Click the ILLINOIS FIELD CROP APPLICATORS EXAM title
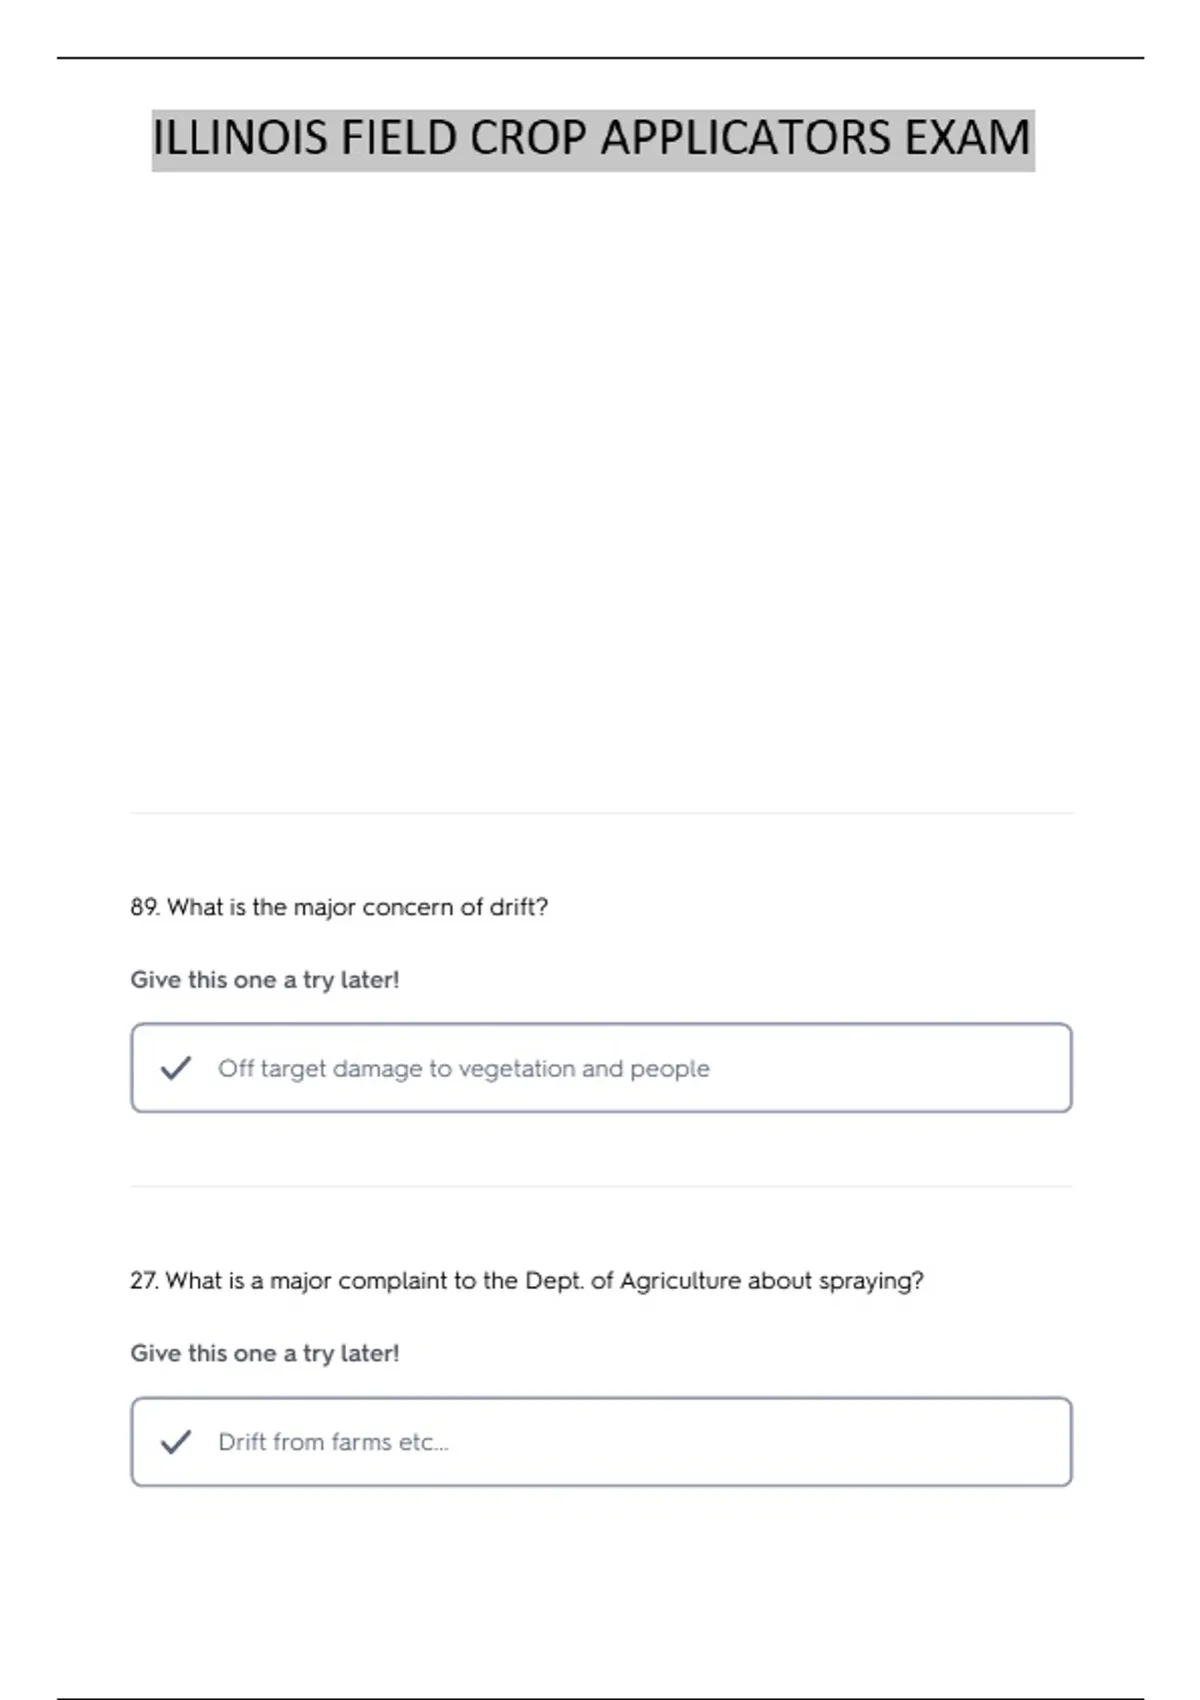 pyautogui.click(x=592, y=138)
